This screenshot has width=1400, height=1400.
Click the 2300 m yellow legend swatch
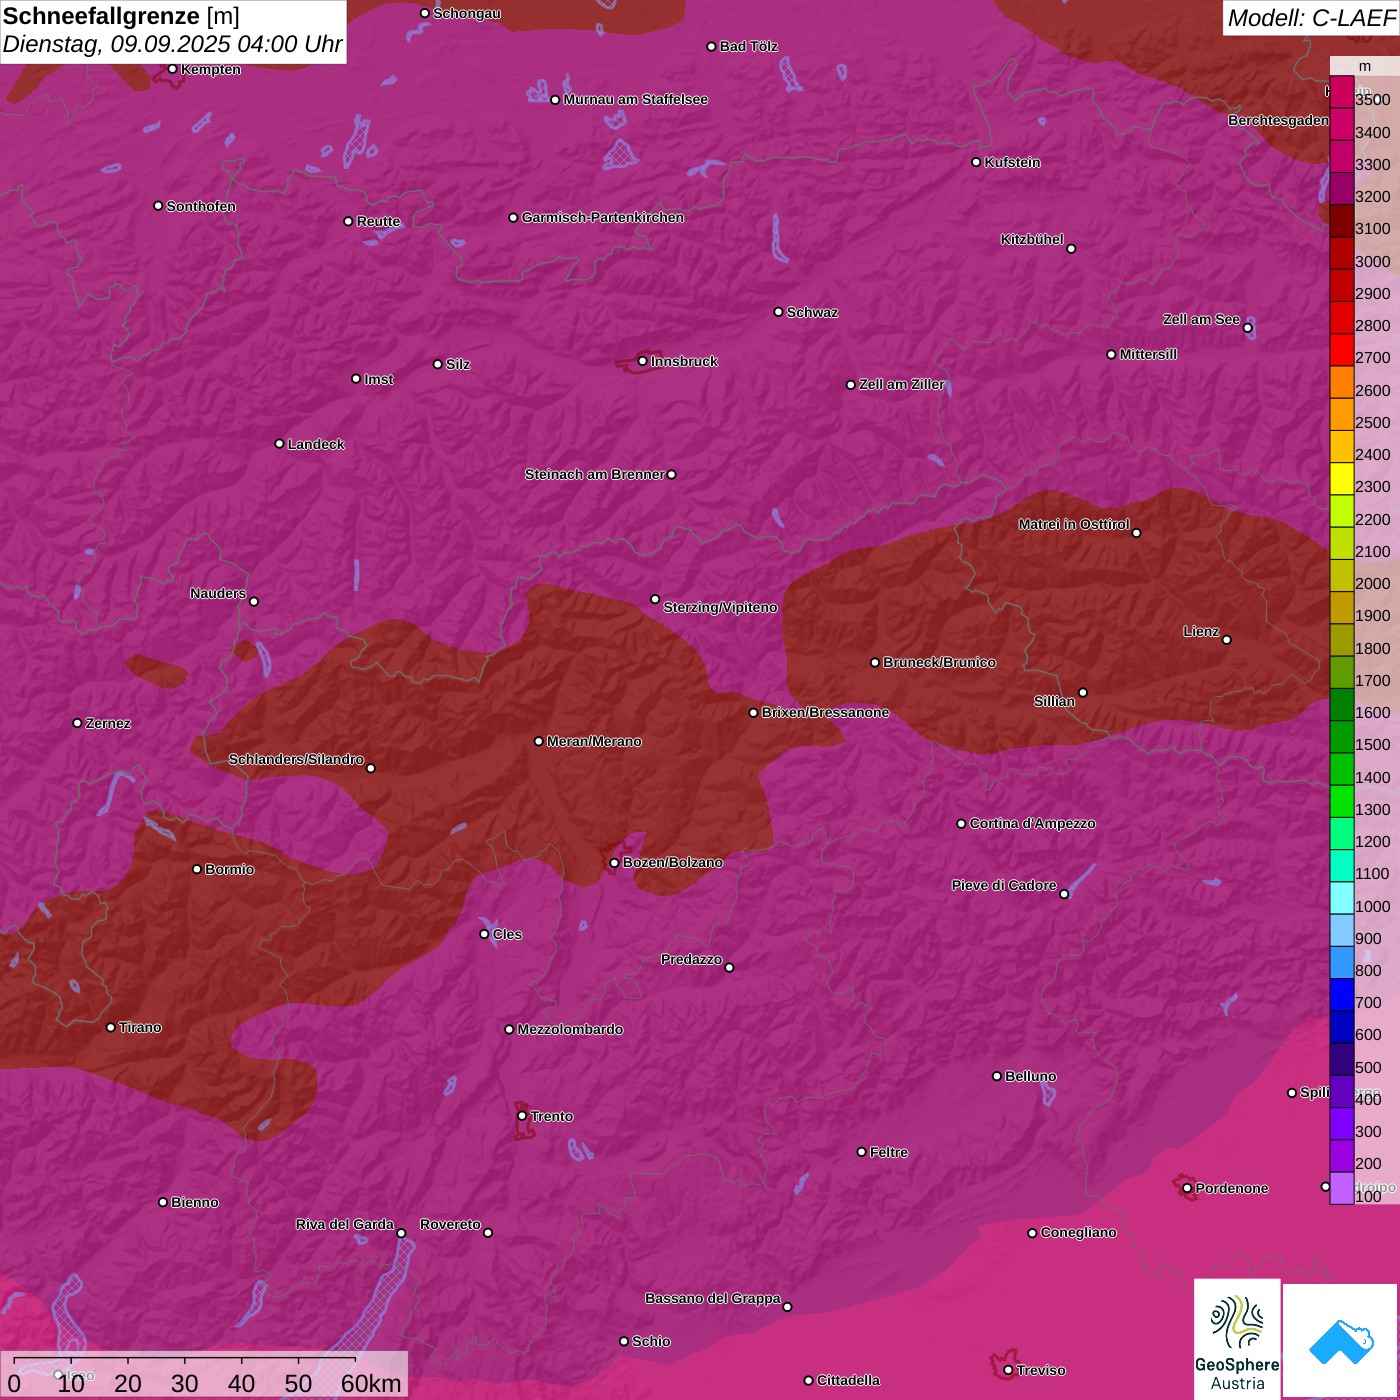(1341, 479)
